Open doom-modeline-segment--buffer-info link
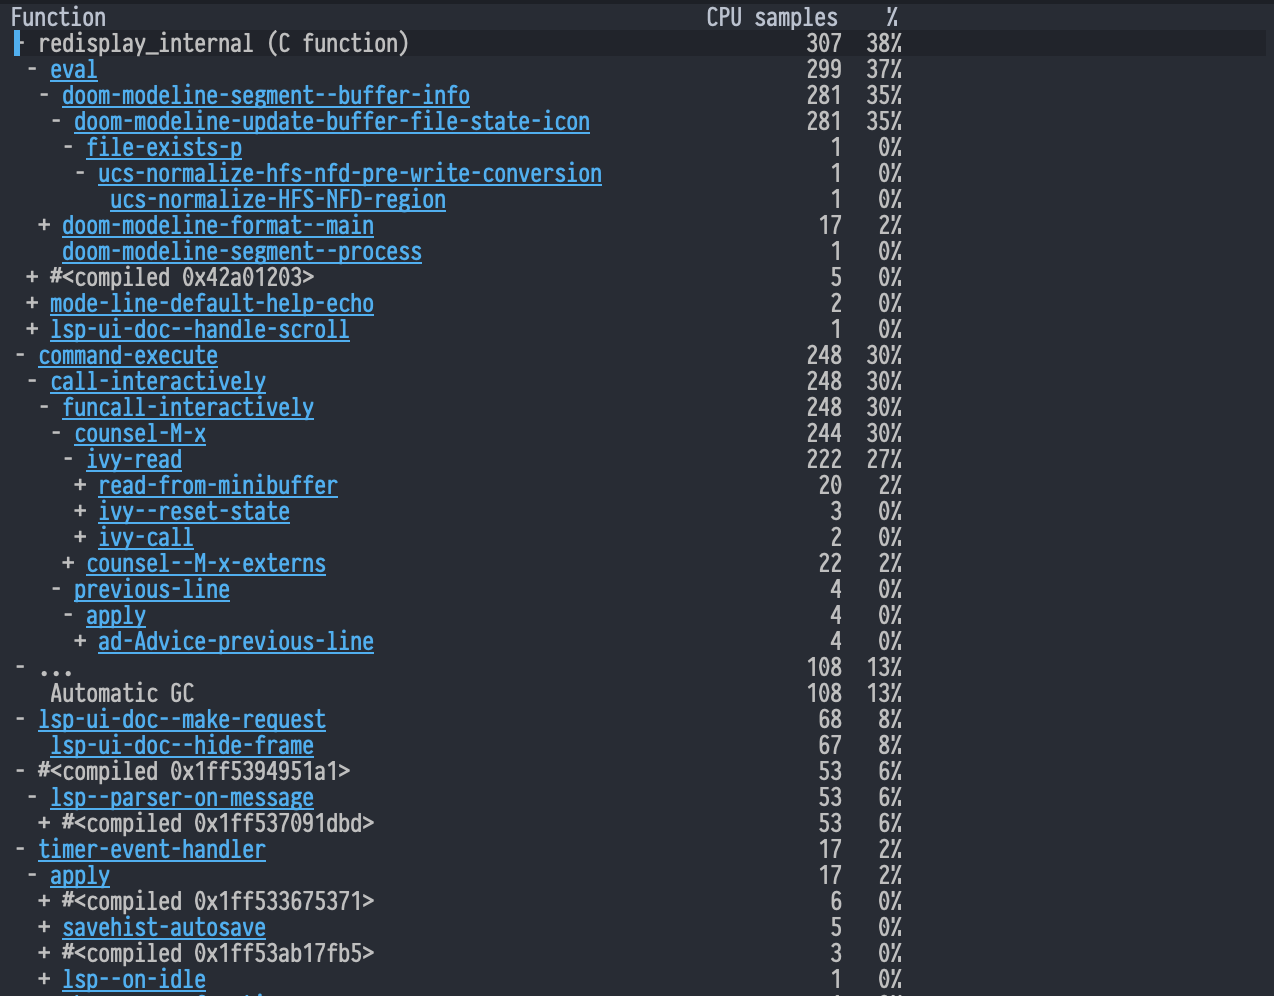 (x=266, y=95)
